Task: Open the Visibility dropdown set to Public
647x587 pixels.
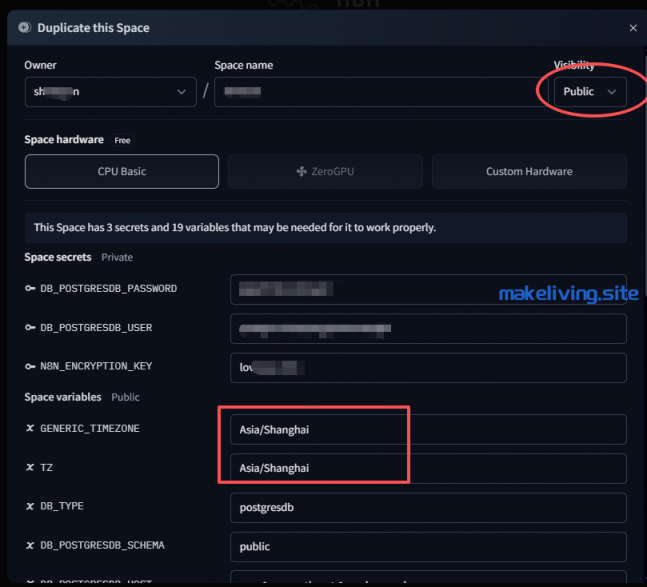Action: 591,92
